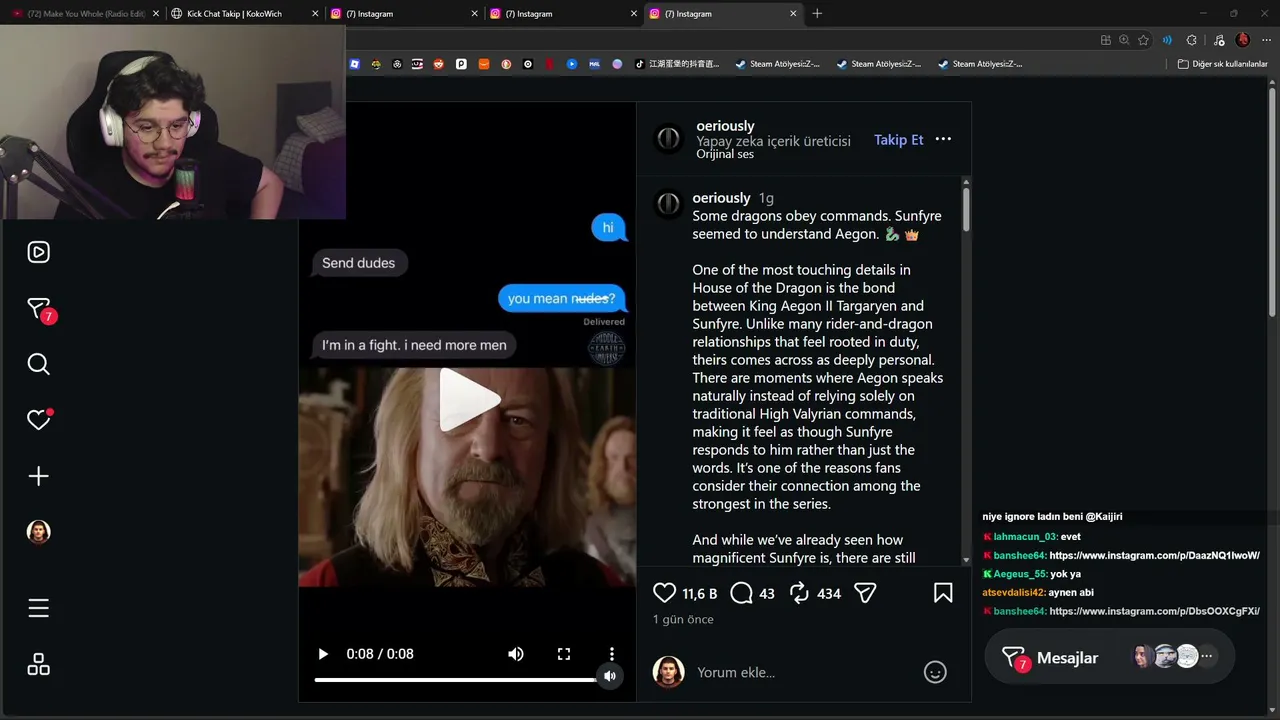Open Reels from the Instagram sidebar

(38, 252)
